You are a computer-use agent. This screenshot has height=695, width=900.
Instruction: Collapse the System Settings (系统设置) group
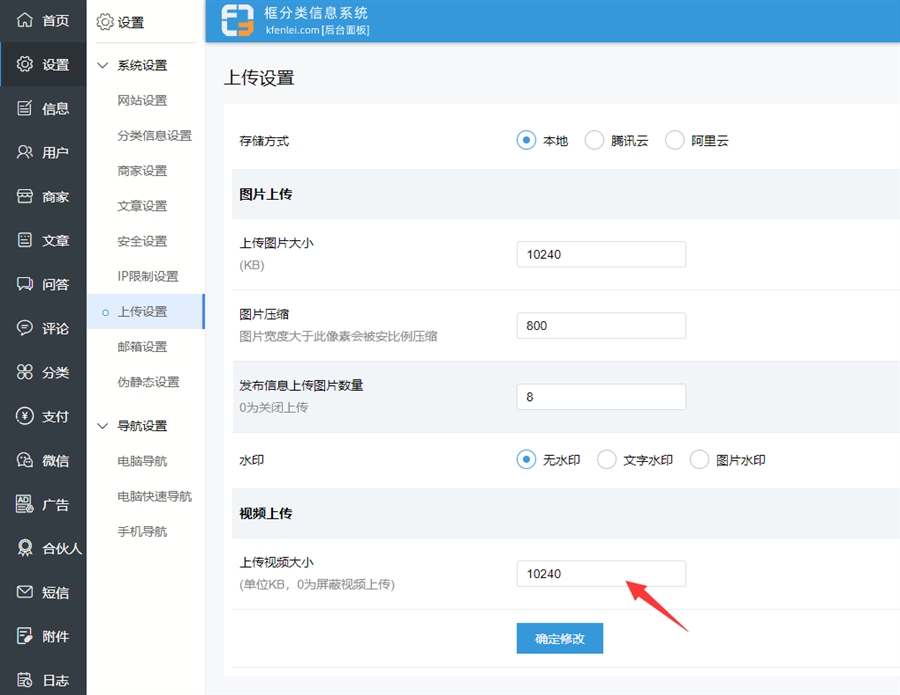[102, 66]
